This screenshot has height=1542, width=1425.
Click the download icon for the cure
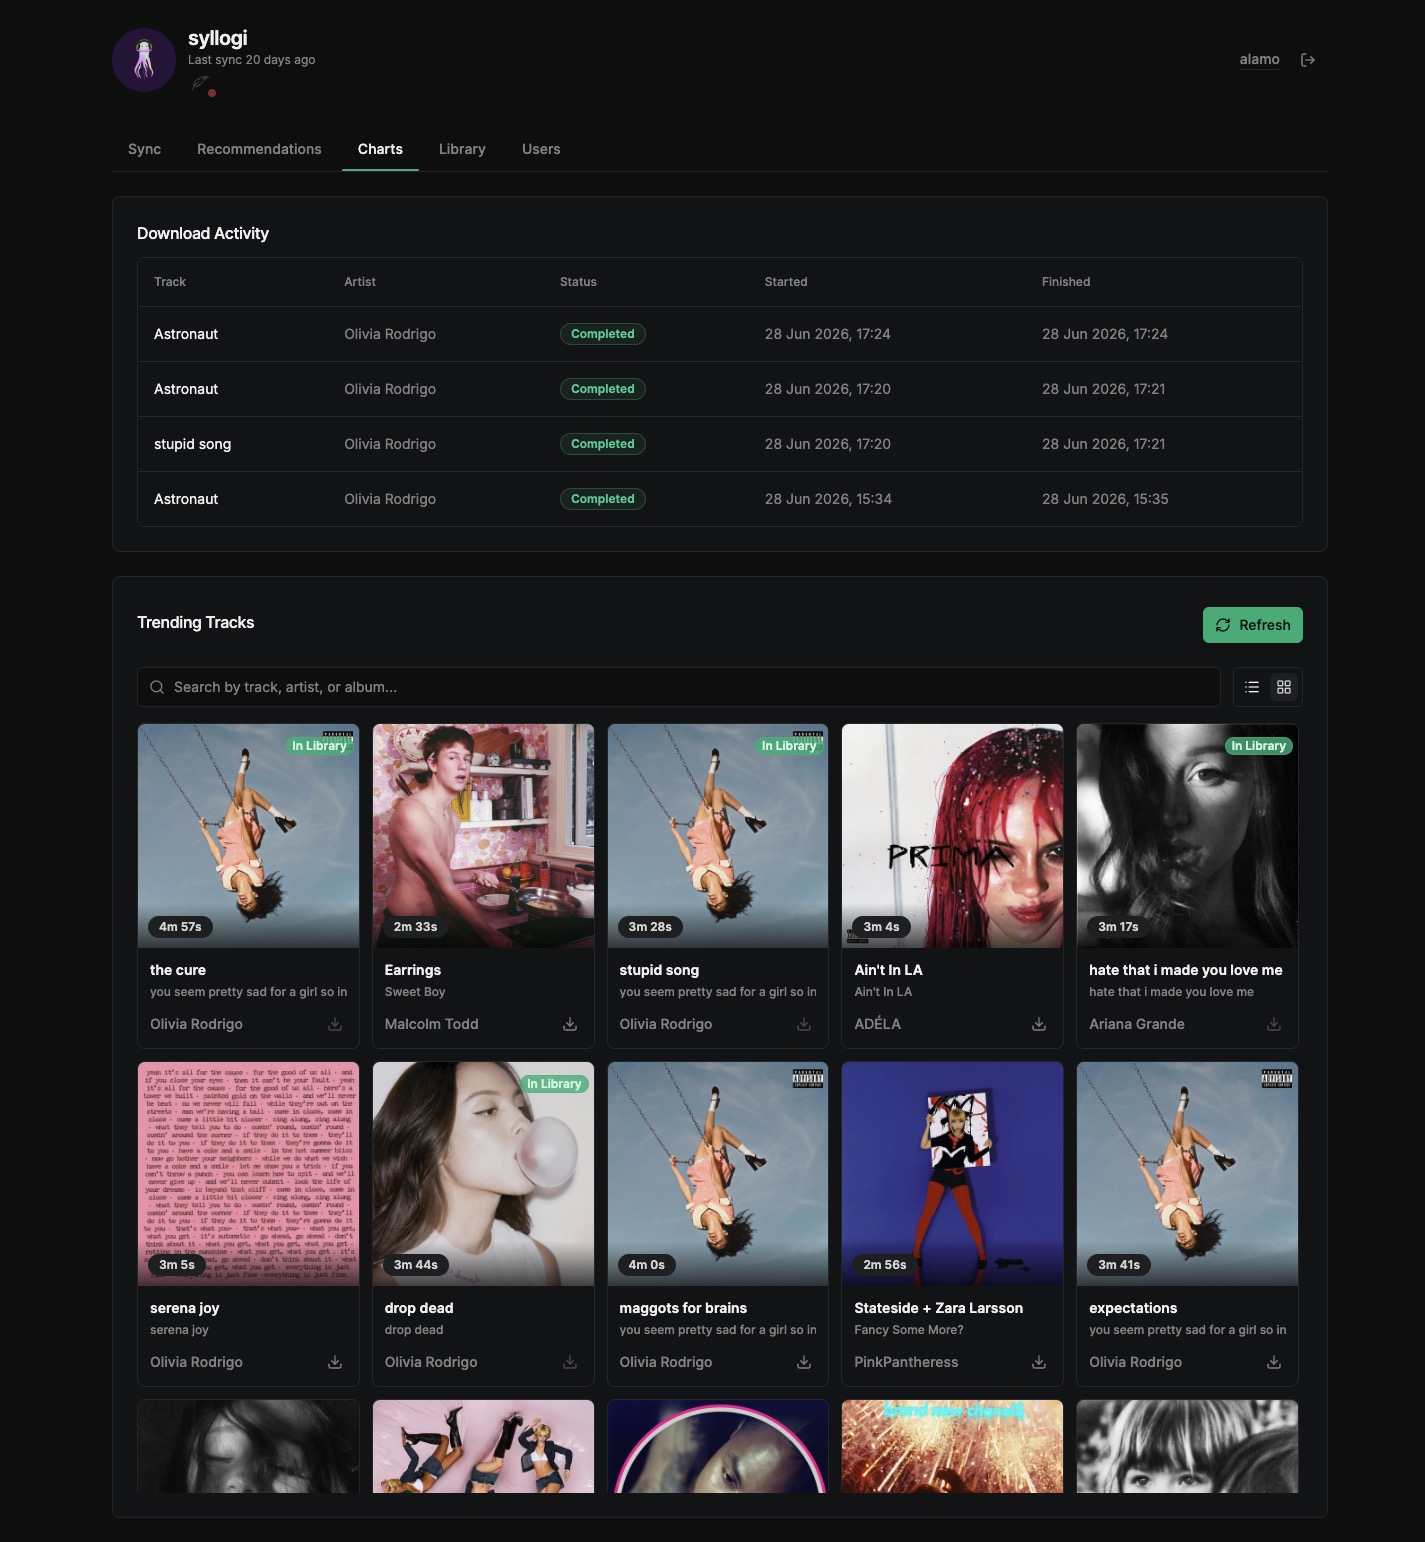click(335, 1024)
